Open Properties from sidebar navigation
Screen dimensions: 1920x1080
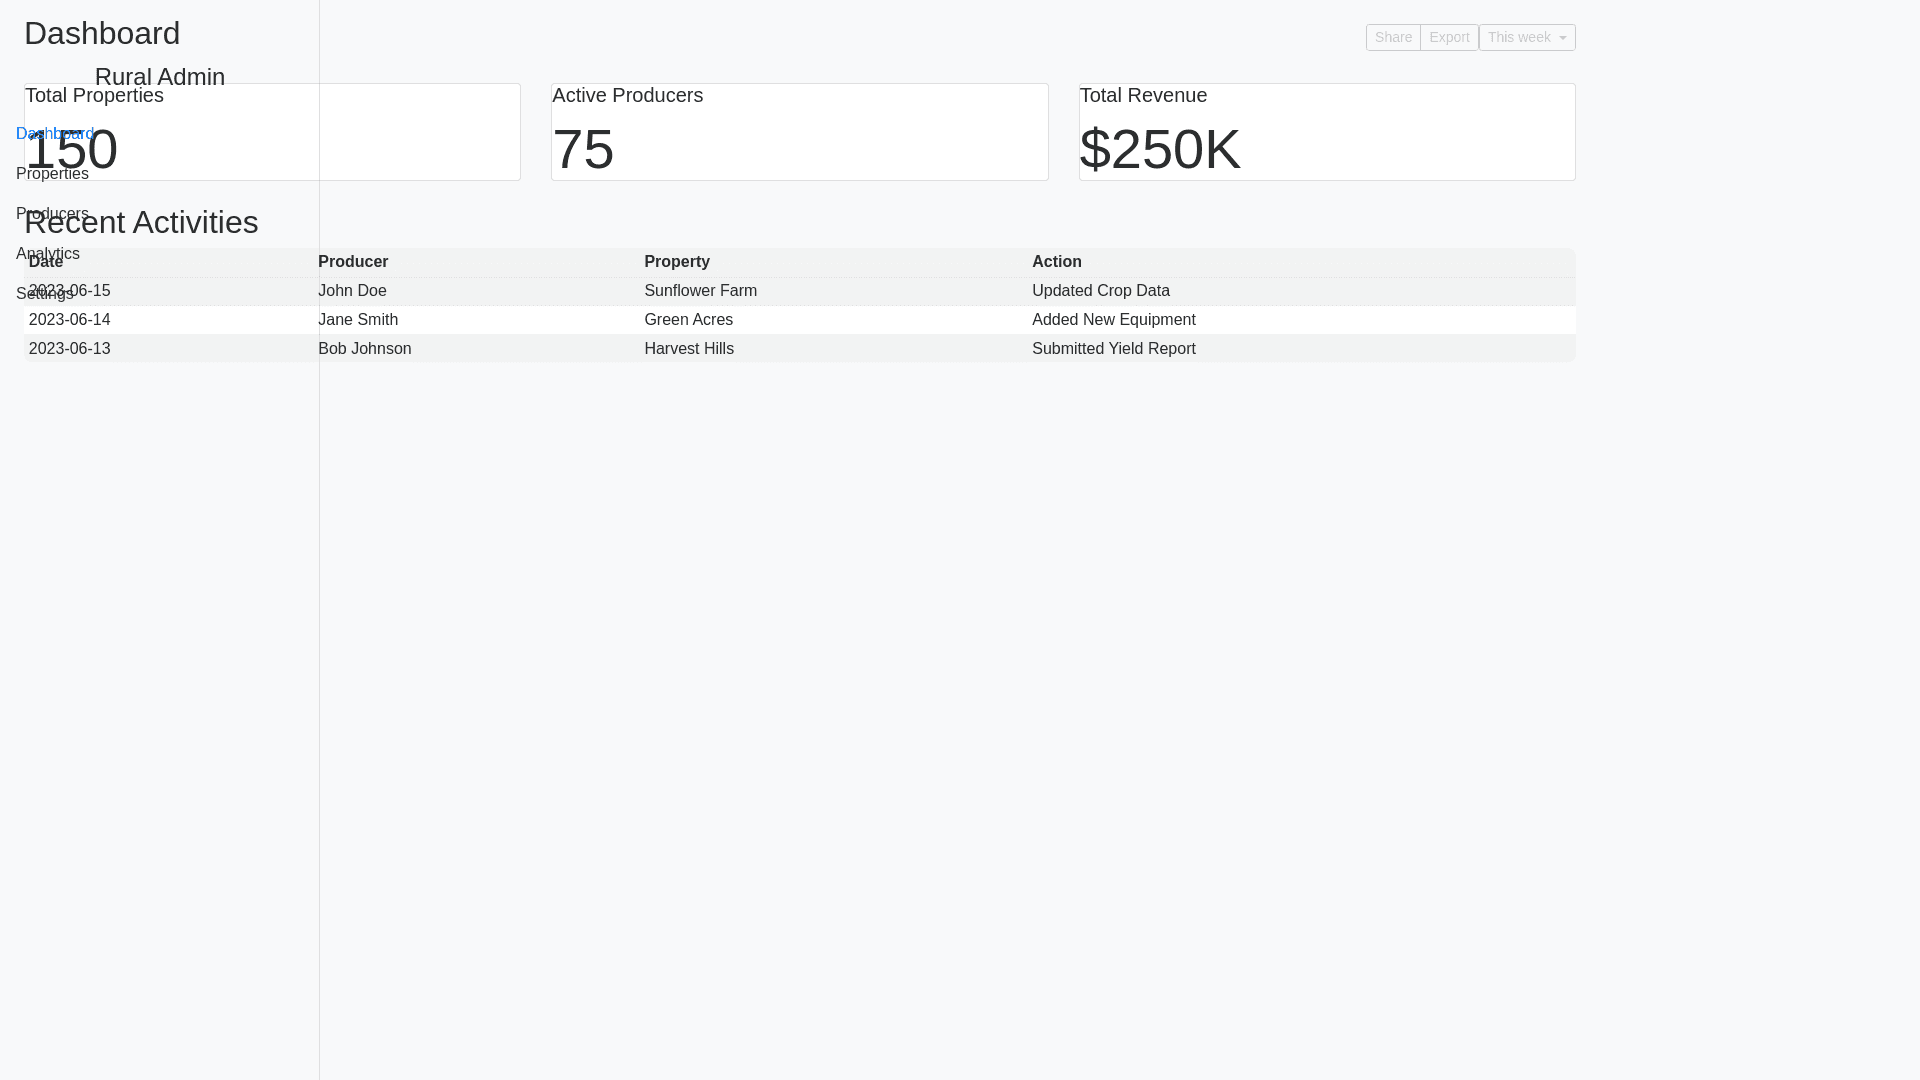pyautogui.click(x=52, y=174)
